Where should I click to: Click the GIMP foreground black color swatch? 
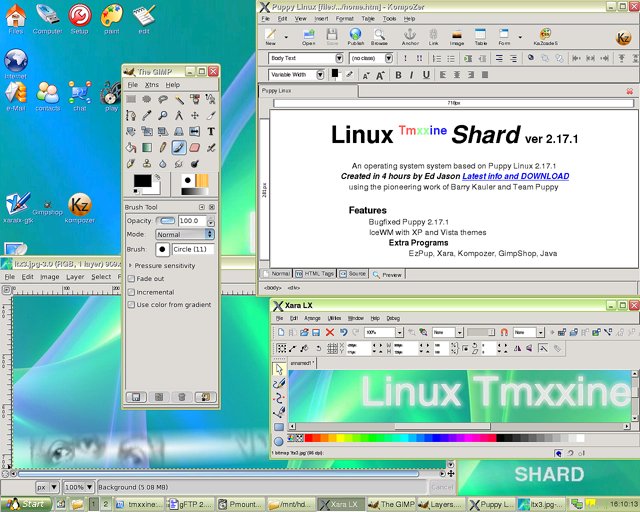142,181
